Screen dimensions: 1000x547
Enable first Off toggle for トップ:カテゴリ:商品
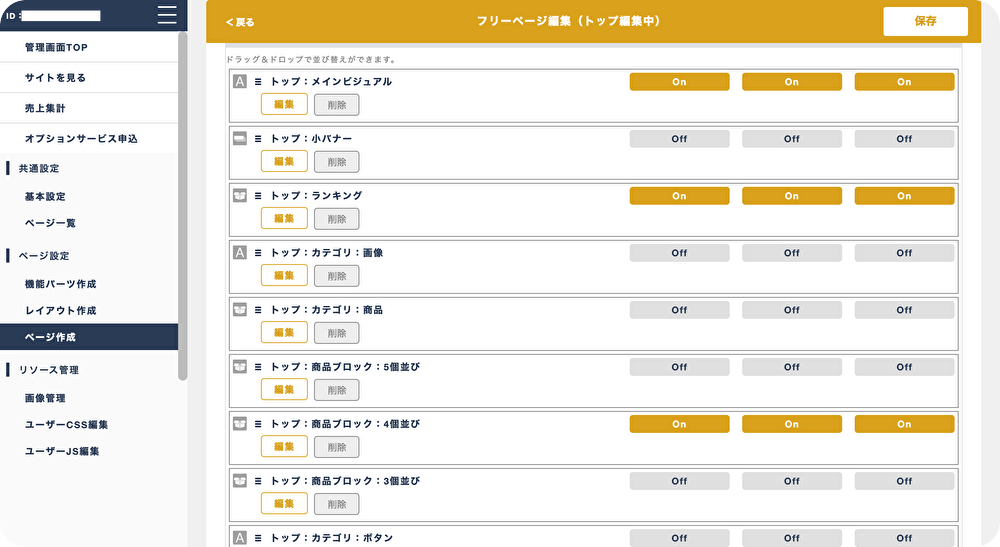tap(679, 310)
